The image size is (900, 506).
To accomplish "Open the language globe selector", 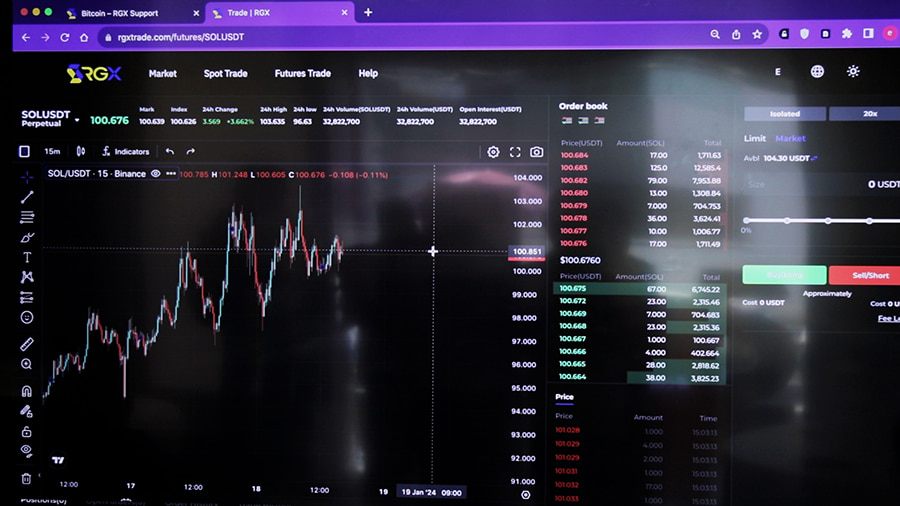I will point(817,72).
